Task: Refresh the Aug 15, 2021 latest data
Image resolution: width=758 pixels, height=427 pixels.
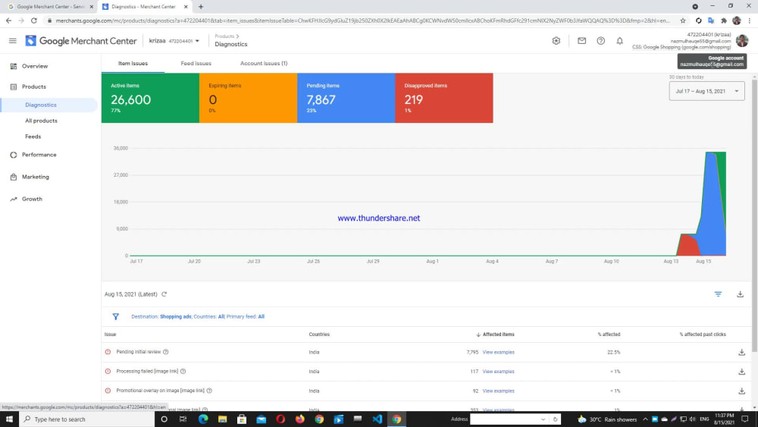Action: point(164,294)
